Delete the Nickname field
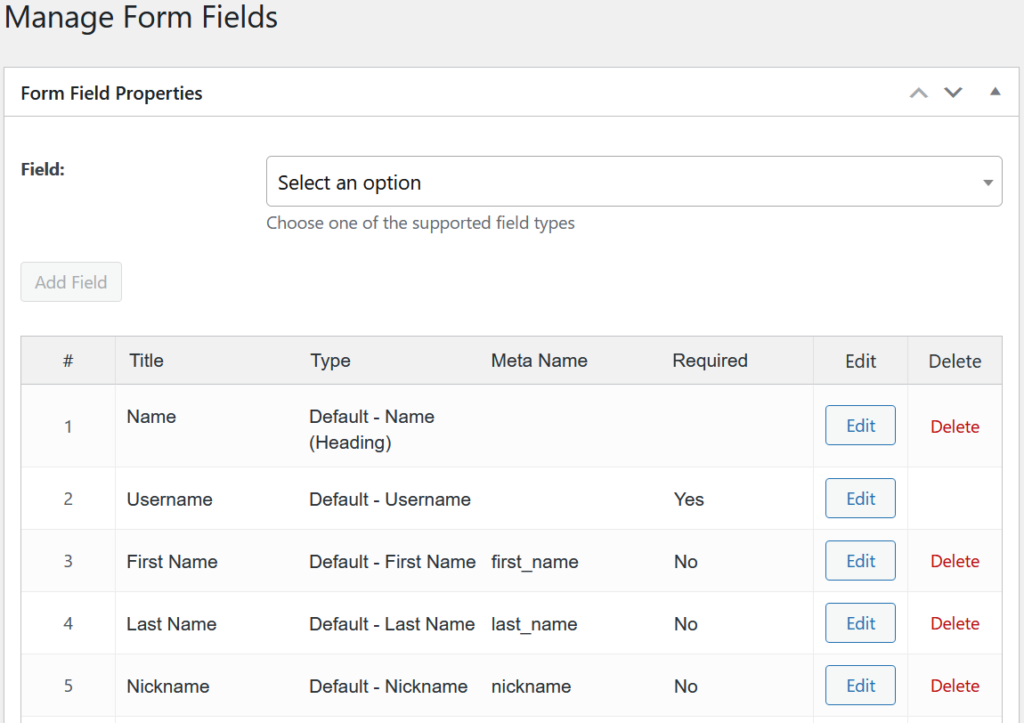Image resolution: width=1024 pixels, height=723 pixels. pyautogui.click(x=954, y=686)
